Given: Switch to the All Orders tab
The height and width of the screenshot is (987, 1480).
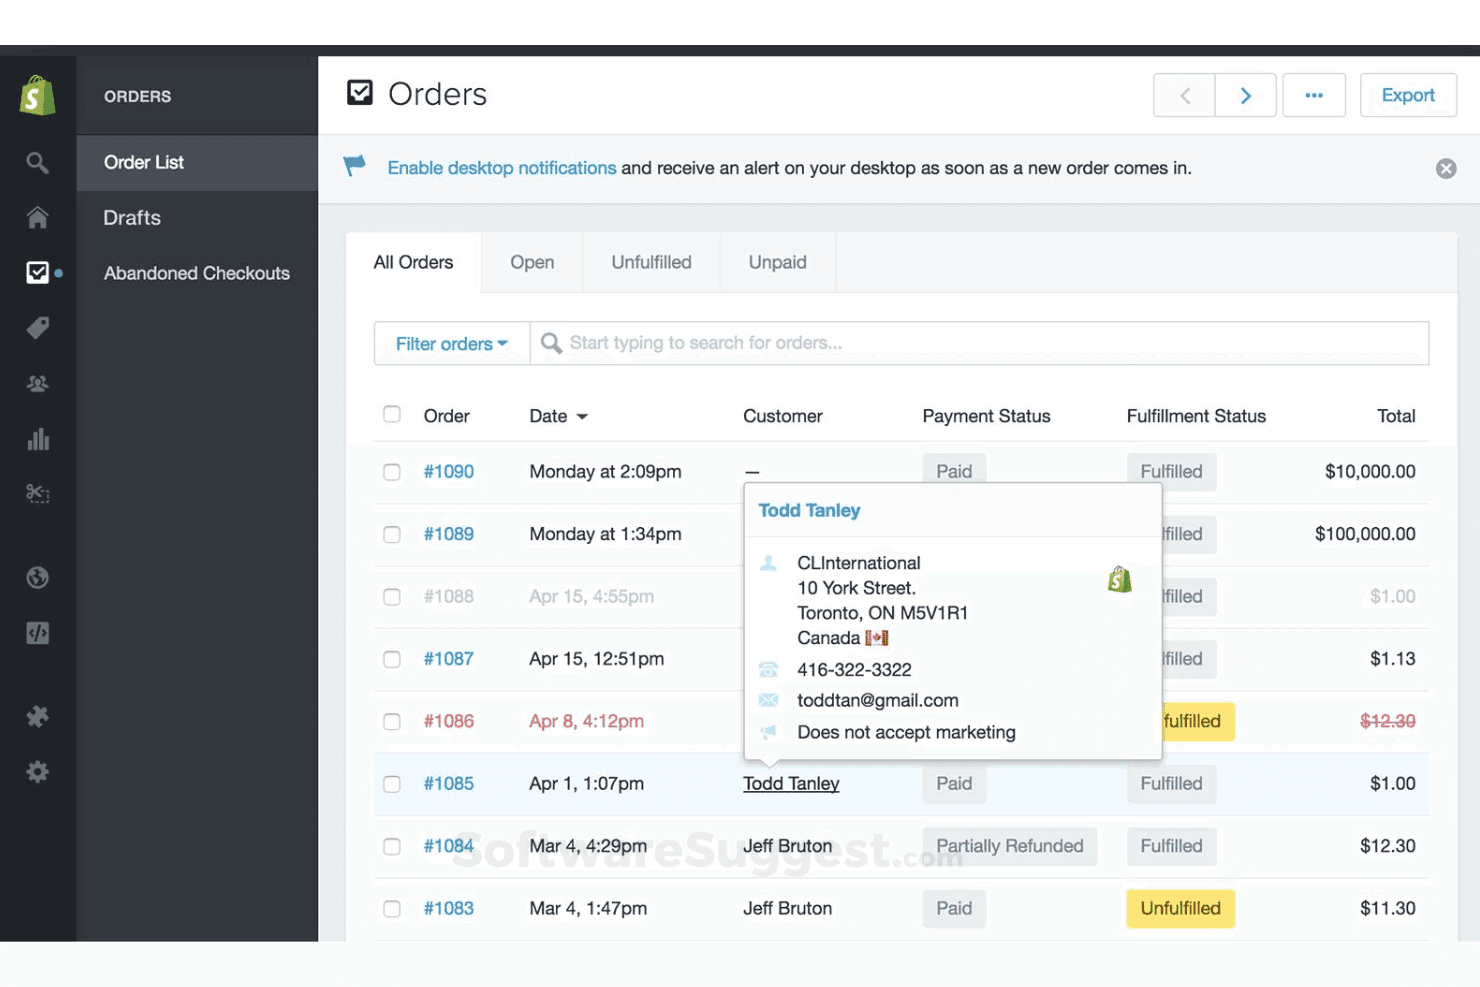Looking at the screenshot, I should pos(413,262).
